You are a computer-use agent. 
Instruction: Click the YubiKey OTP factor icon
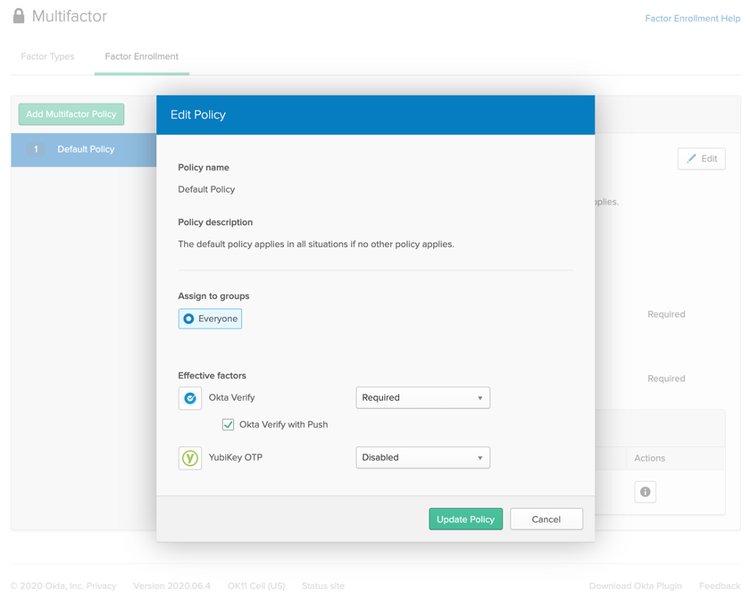pyautogui.click(x=190, y=458)
